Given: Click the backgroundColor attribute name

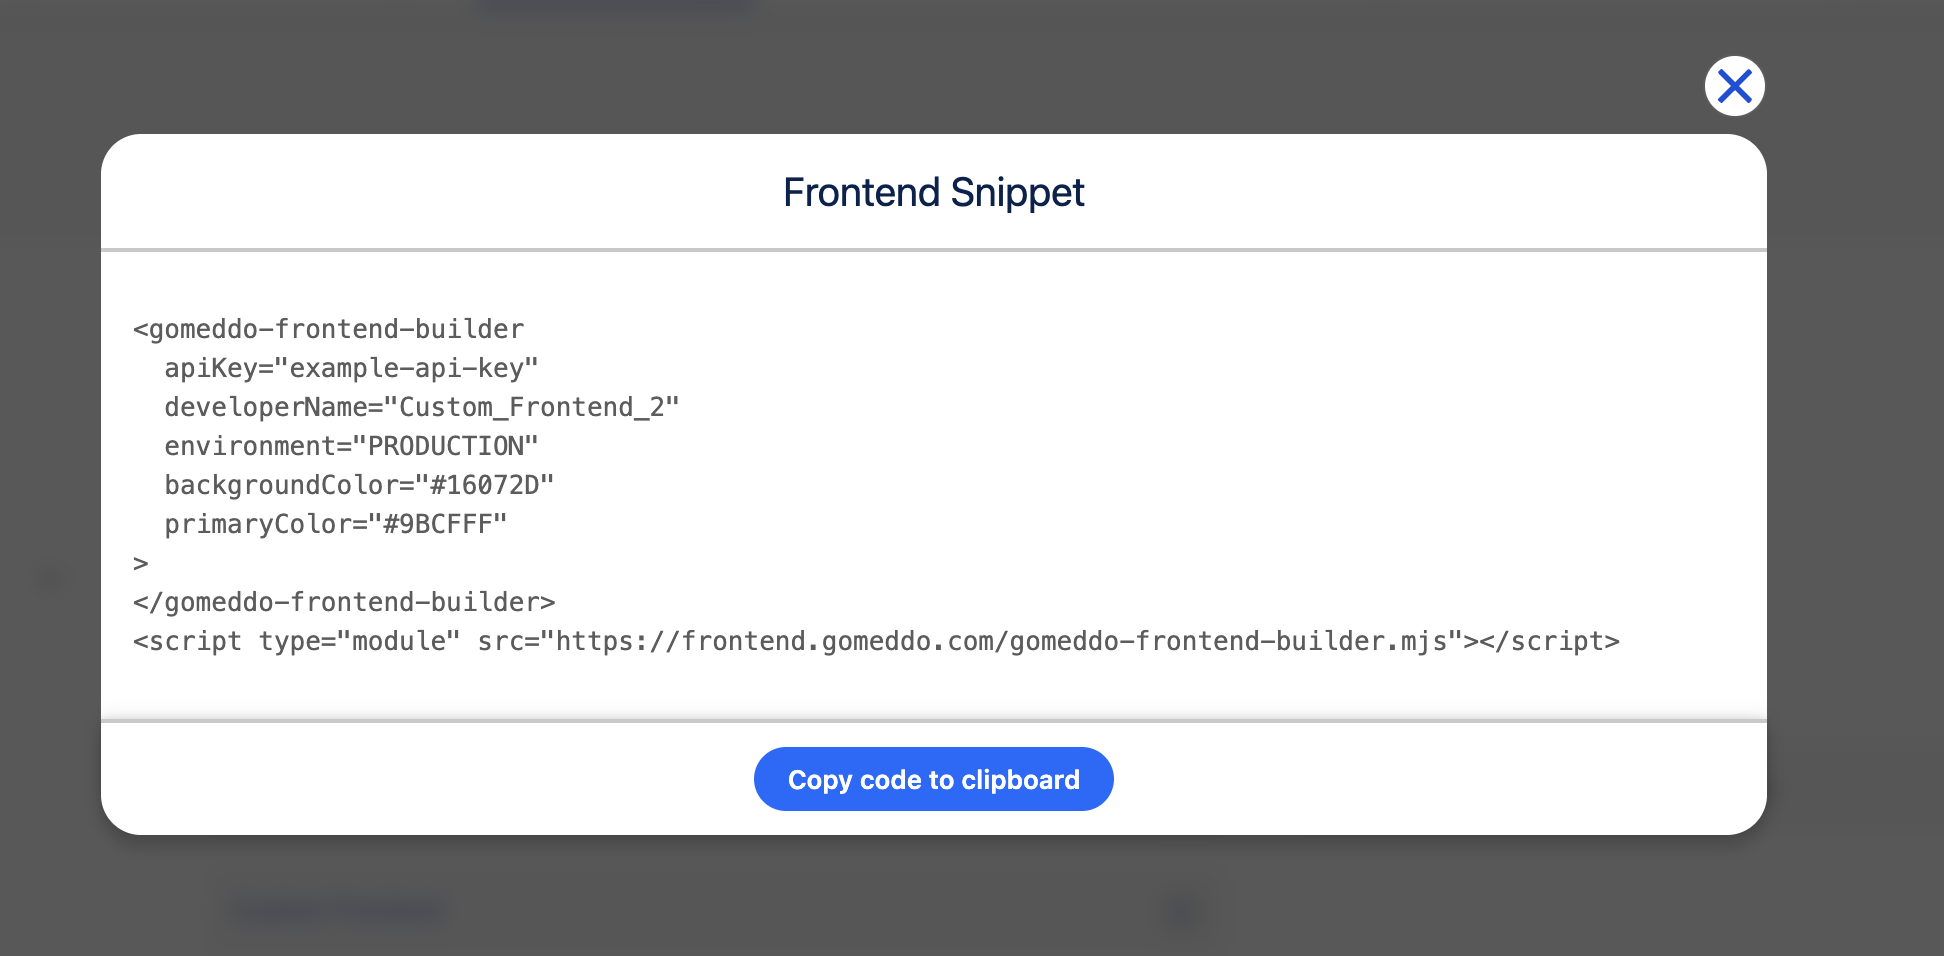Looking at the screenshot, I should click(282, 485).
